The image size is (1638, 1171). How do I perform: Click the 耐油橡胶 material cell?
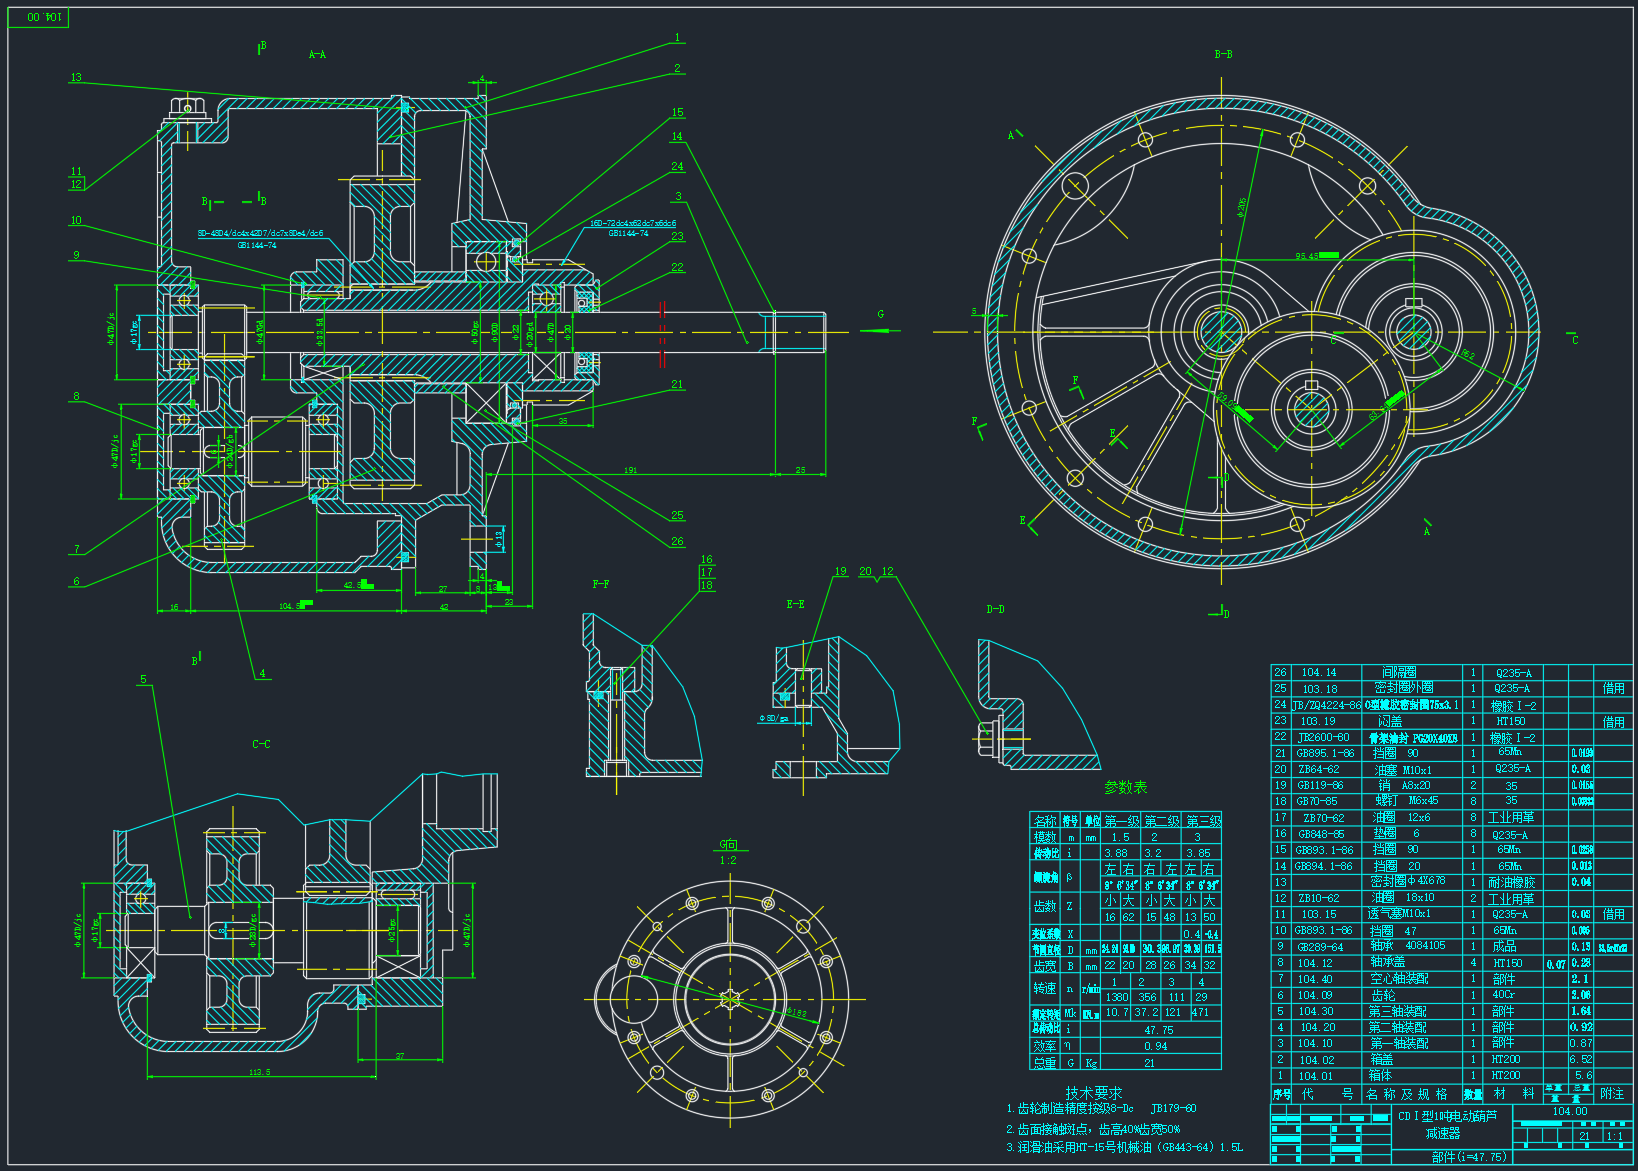(x=1511, y=882)
